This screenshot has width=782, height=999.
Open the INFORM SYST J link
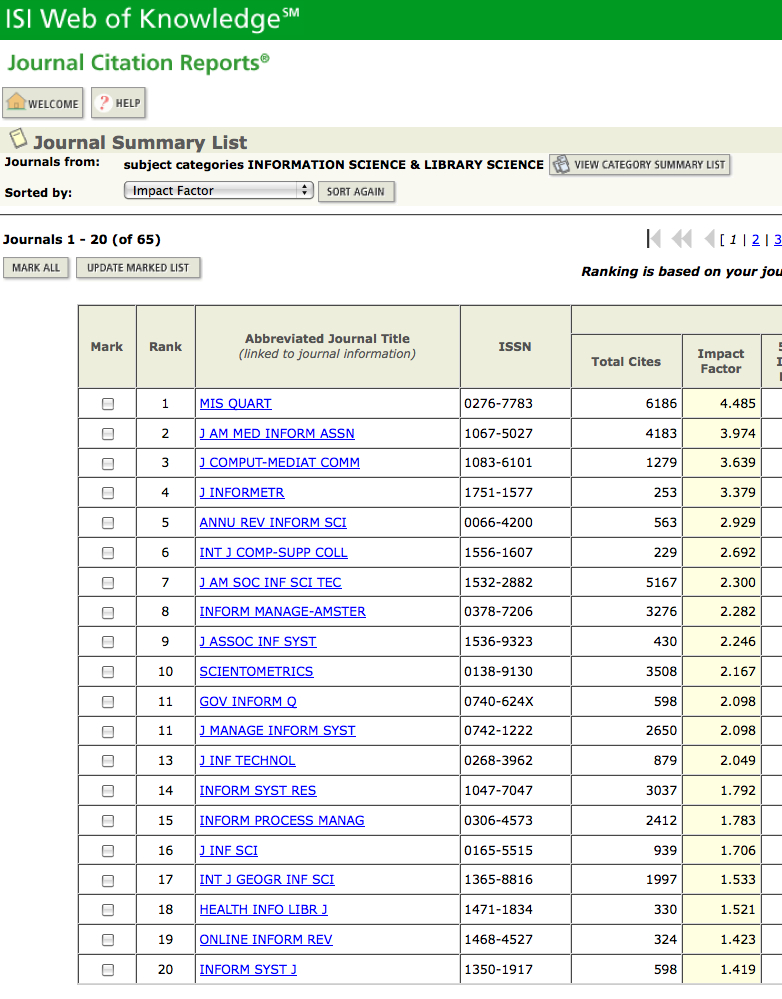click(248, 970)
